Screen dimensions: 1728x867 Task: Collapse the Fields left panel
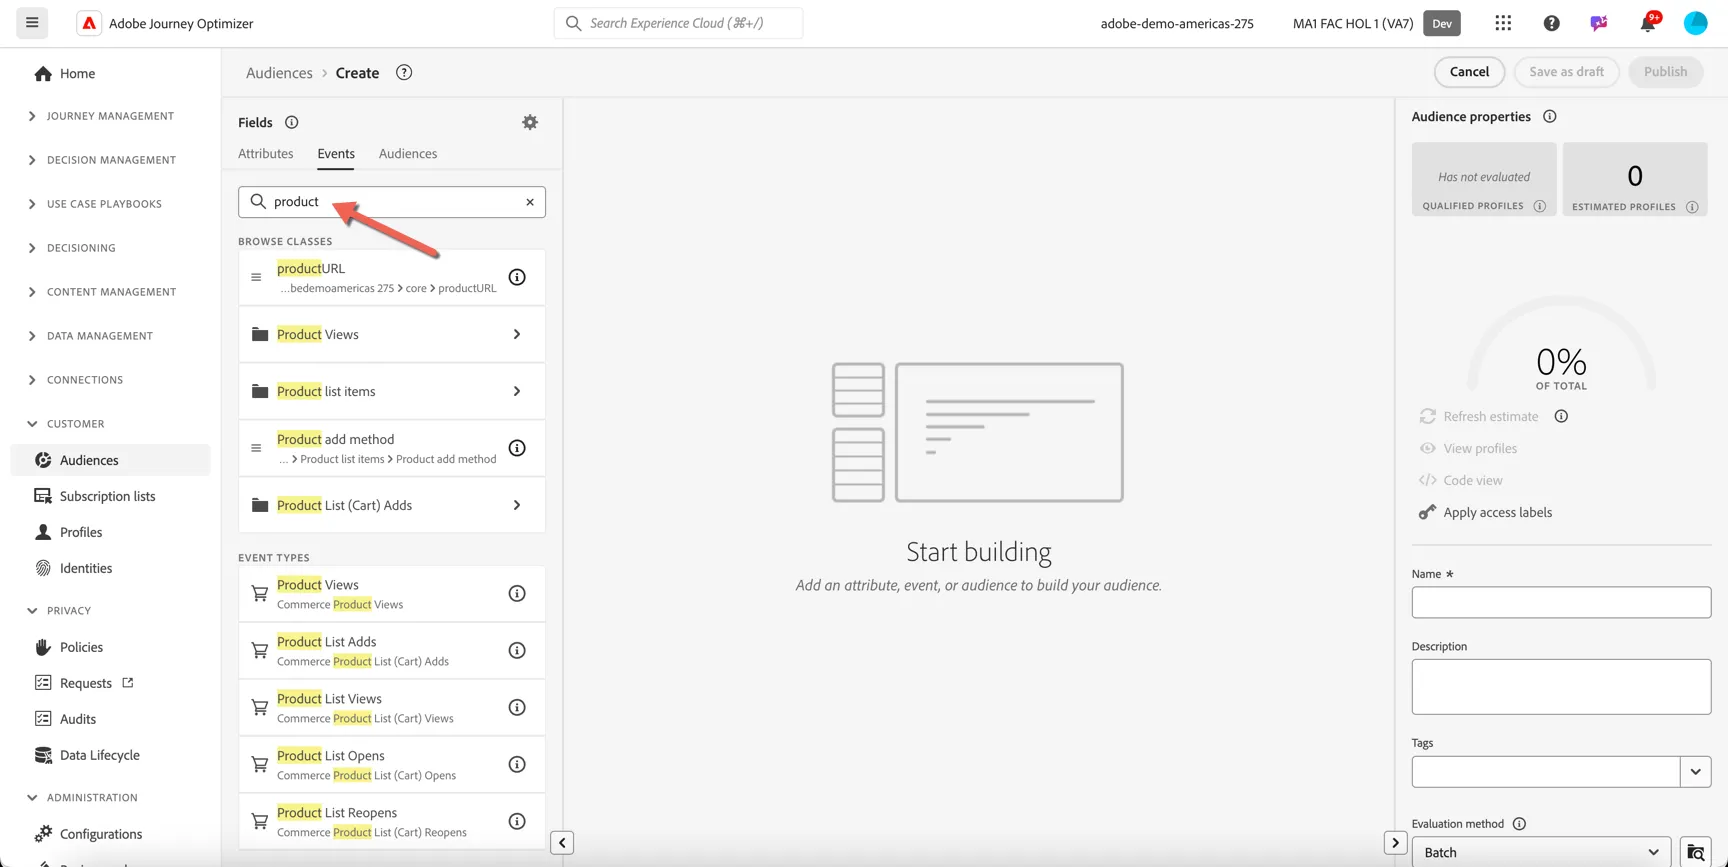[562, 843]
